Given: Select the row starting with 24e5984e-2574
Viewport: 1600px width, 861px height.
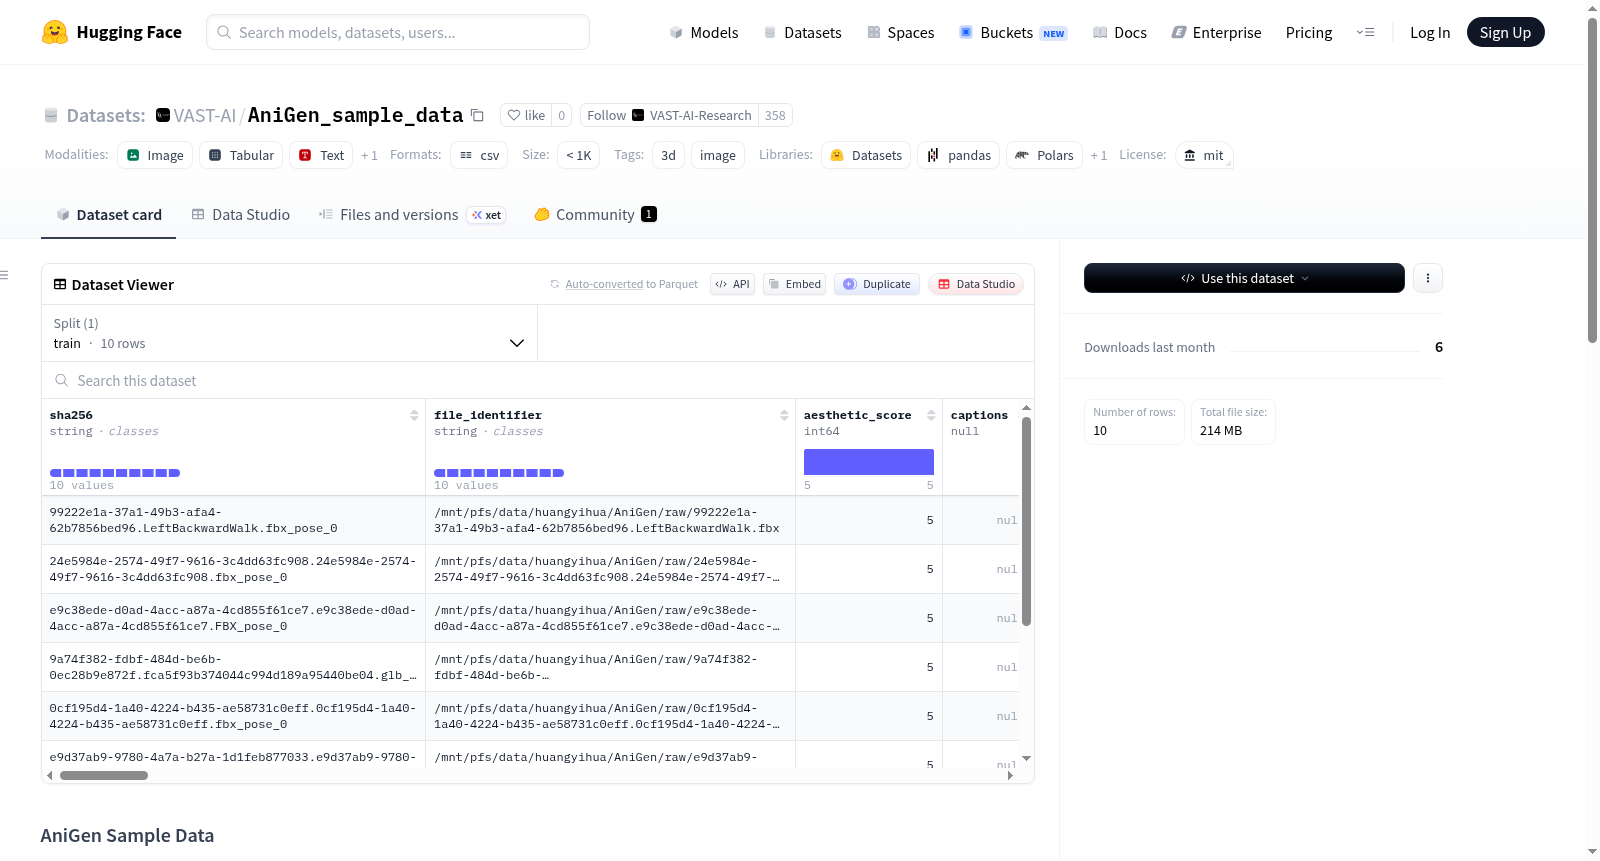Looking at the screenshot, I should point(530,570).
